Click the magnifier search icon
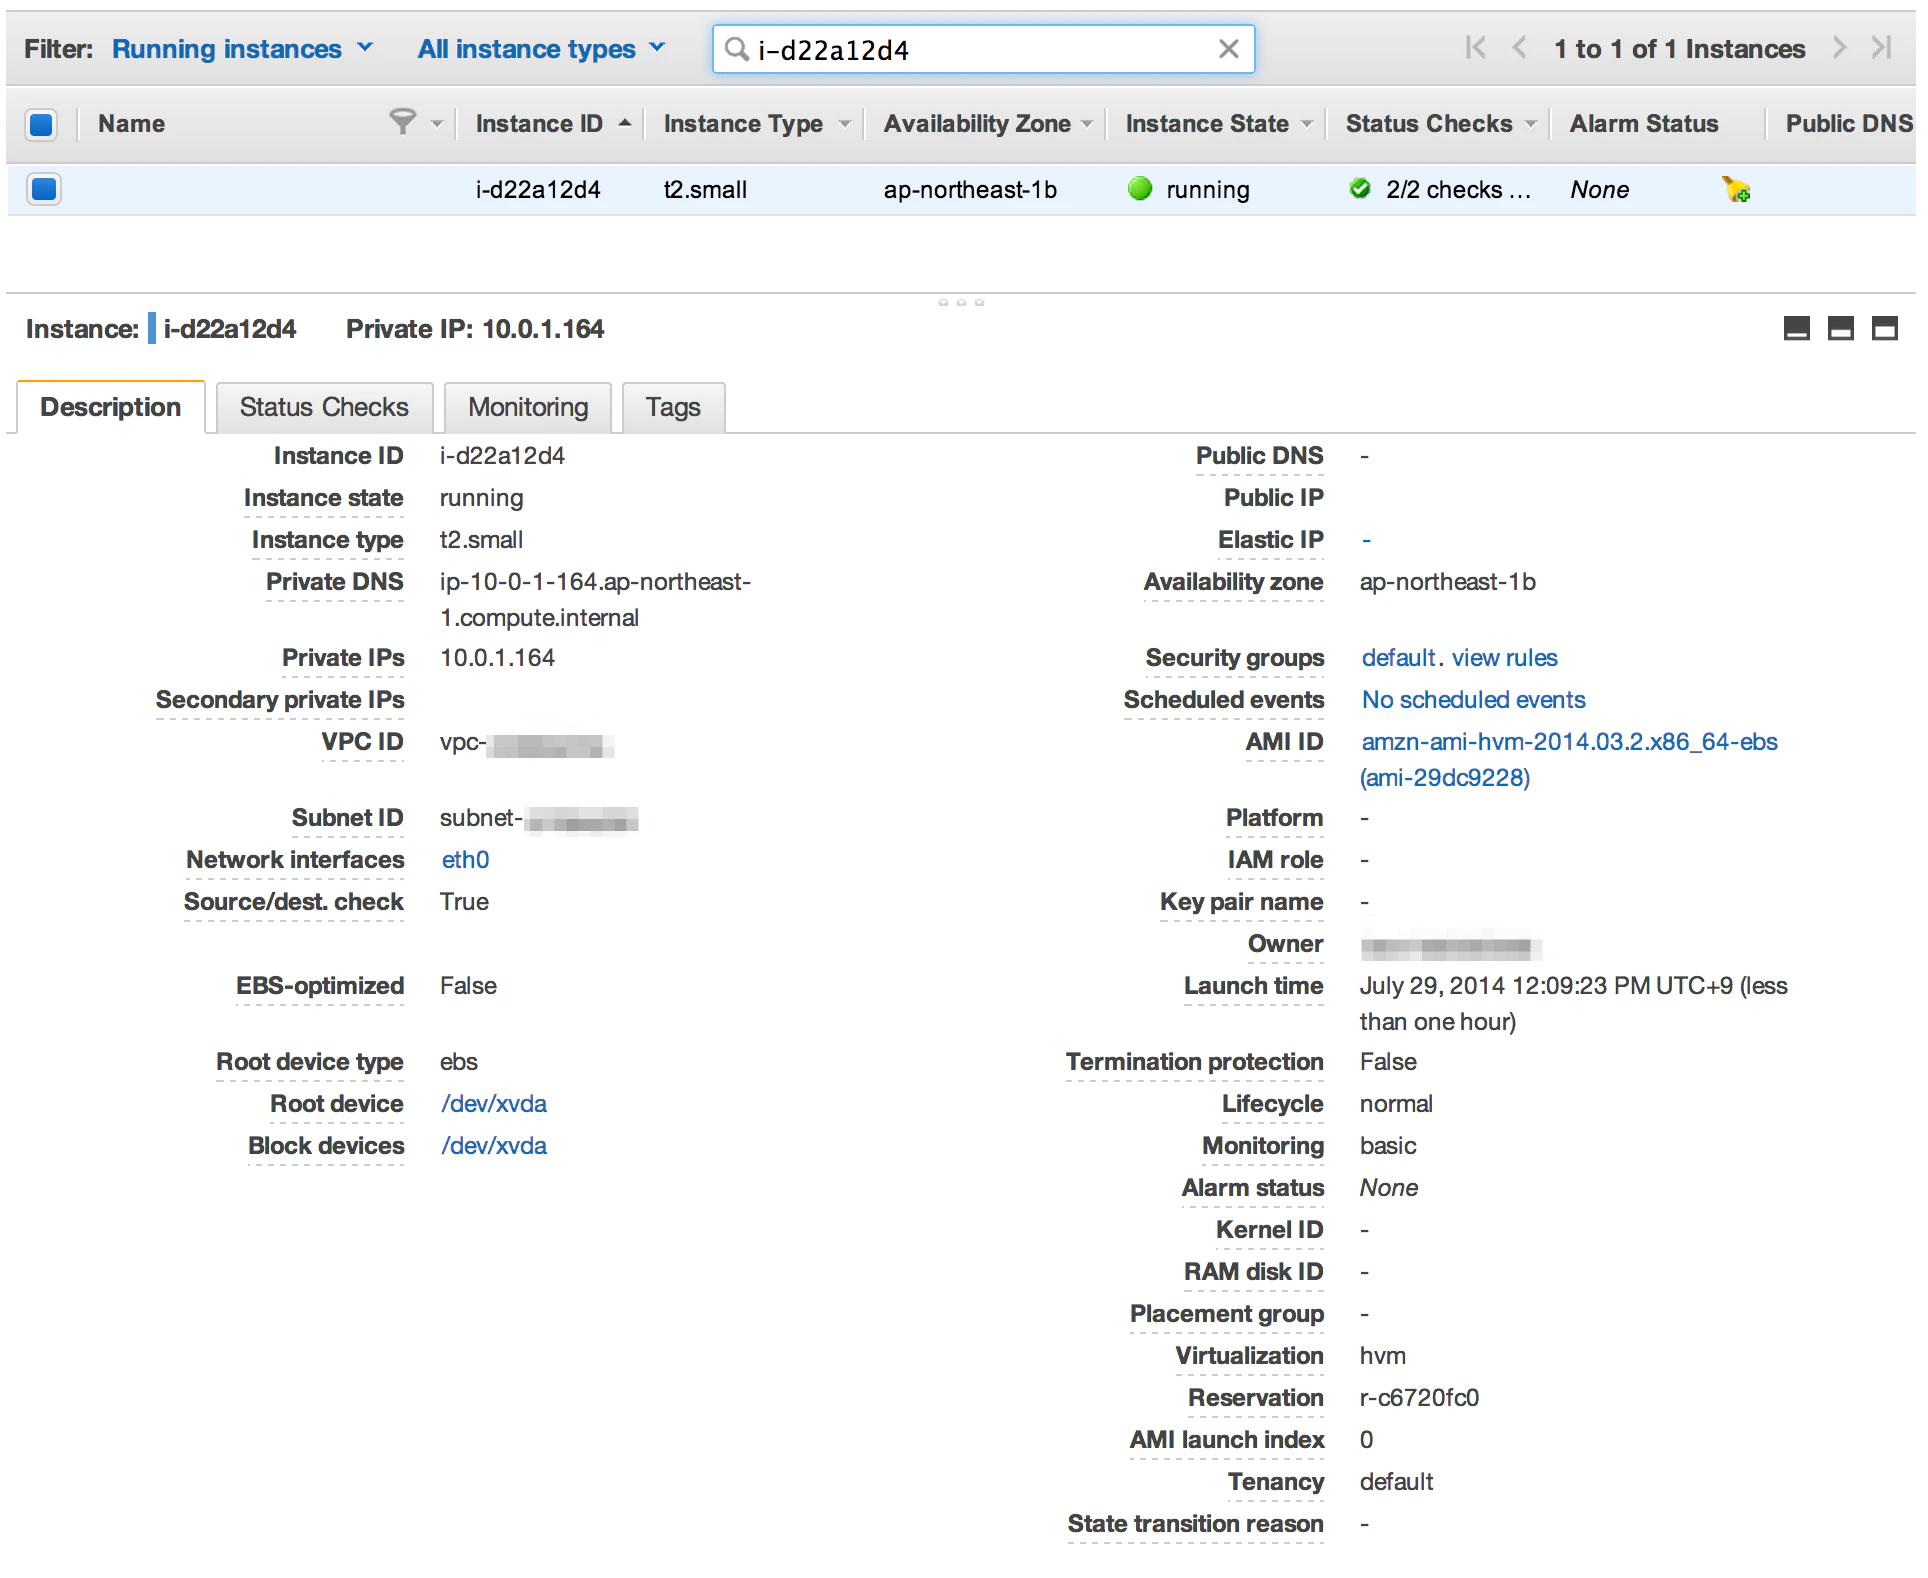The height and width of the screenshot is (1578, 1928). click(x=736, y=49)
